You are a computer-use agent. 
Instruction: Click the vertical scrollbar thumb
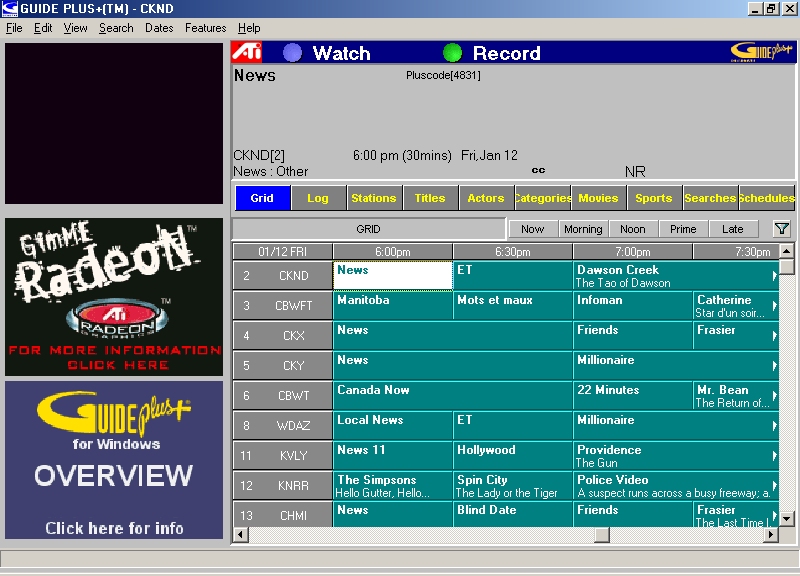tap(787, 266)
